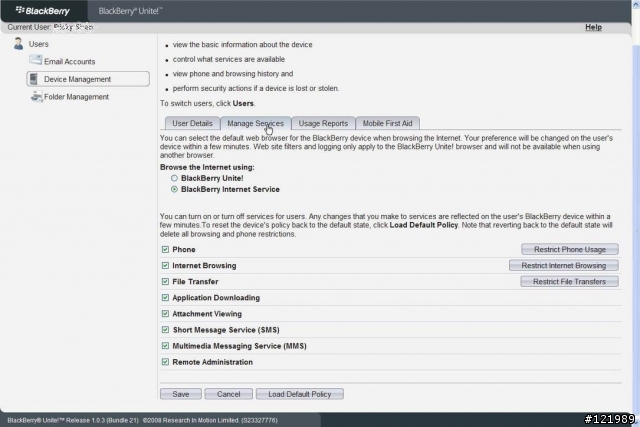640x427 pixels.
Task: Click Restrict Phone Usage button
Action: [x=570, y=249]
